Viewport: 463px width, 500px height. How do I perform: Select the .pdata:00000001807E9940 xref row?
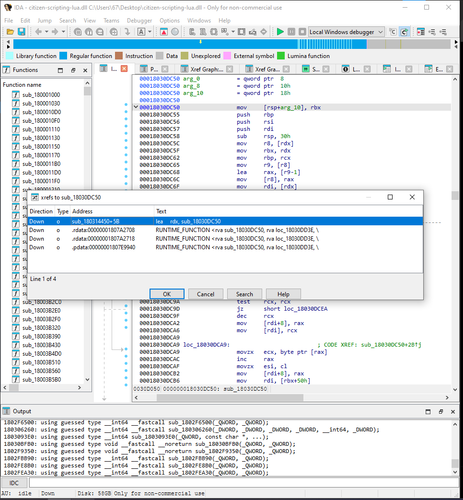[x=225, y=247]
